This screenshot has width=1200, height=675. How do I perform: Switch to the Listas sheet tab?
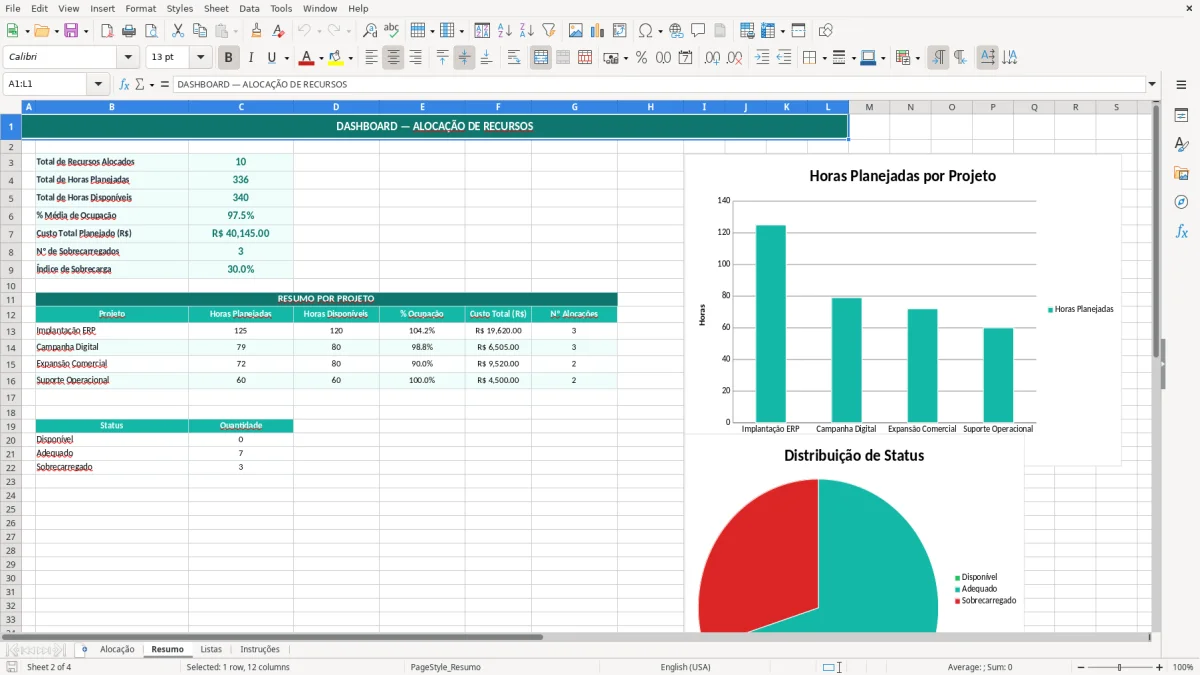[211, 650]
